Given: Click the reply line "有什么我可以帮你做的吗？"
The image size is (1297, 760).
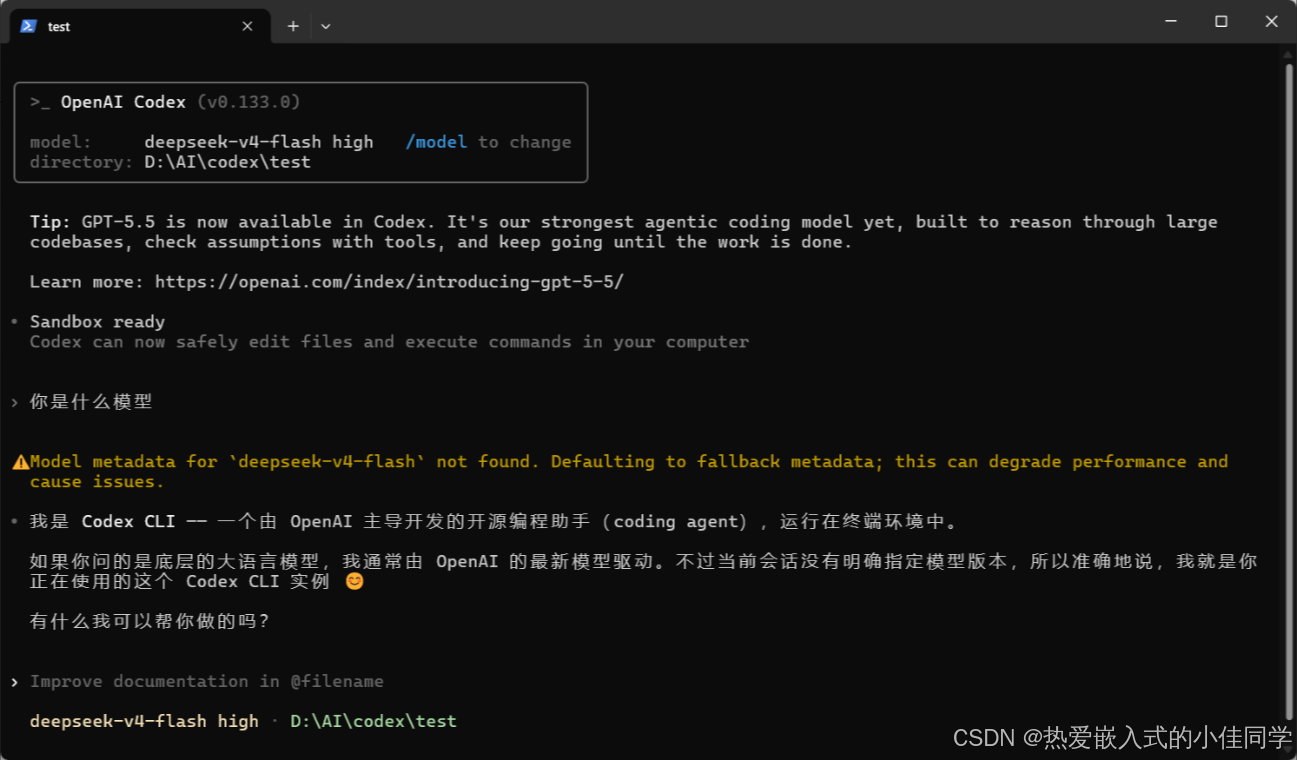Looking at the screenshot, I should point(150,622).
